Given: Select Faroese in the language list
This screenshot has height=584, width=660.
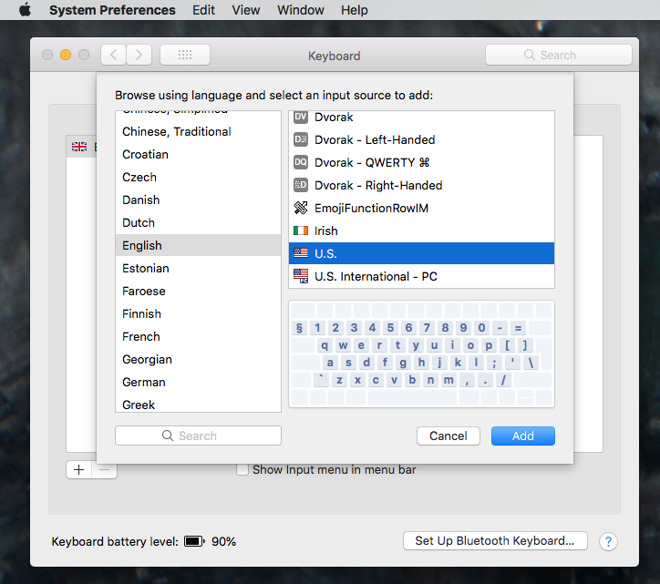Looking at the screenshot, I should tap(198, 291).
